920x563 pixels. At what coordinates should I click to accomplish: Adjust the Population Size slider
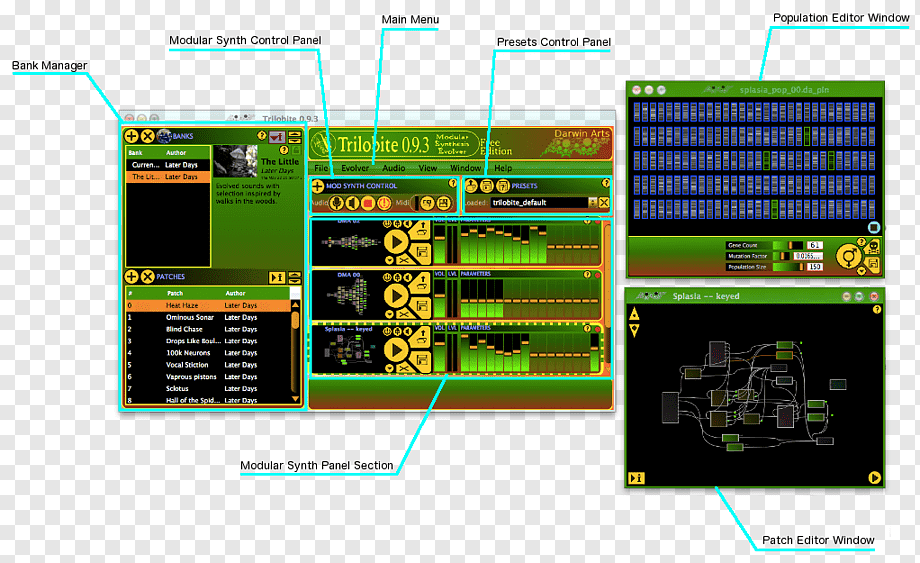tap(788, 267)
